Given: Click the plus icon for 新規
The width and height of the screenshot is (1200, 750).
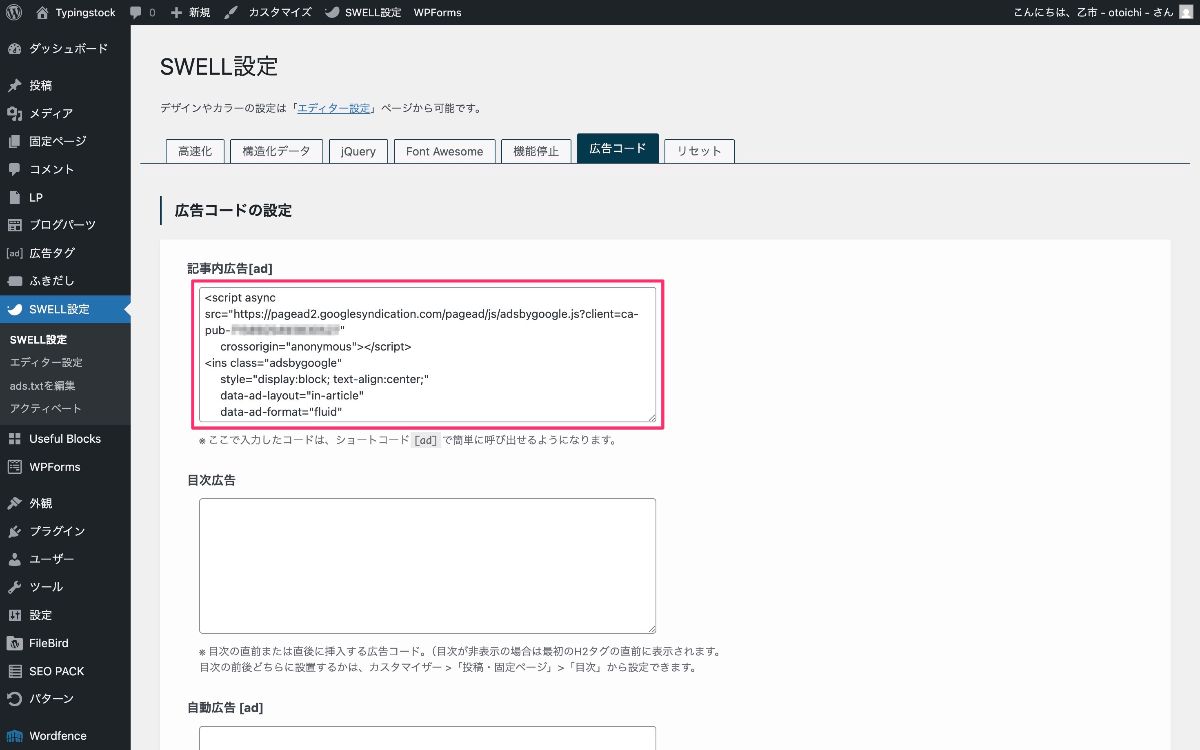Looking at the screenshot, I should [176, 13].
